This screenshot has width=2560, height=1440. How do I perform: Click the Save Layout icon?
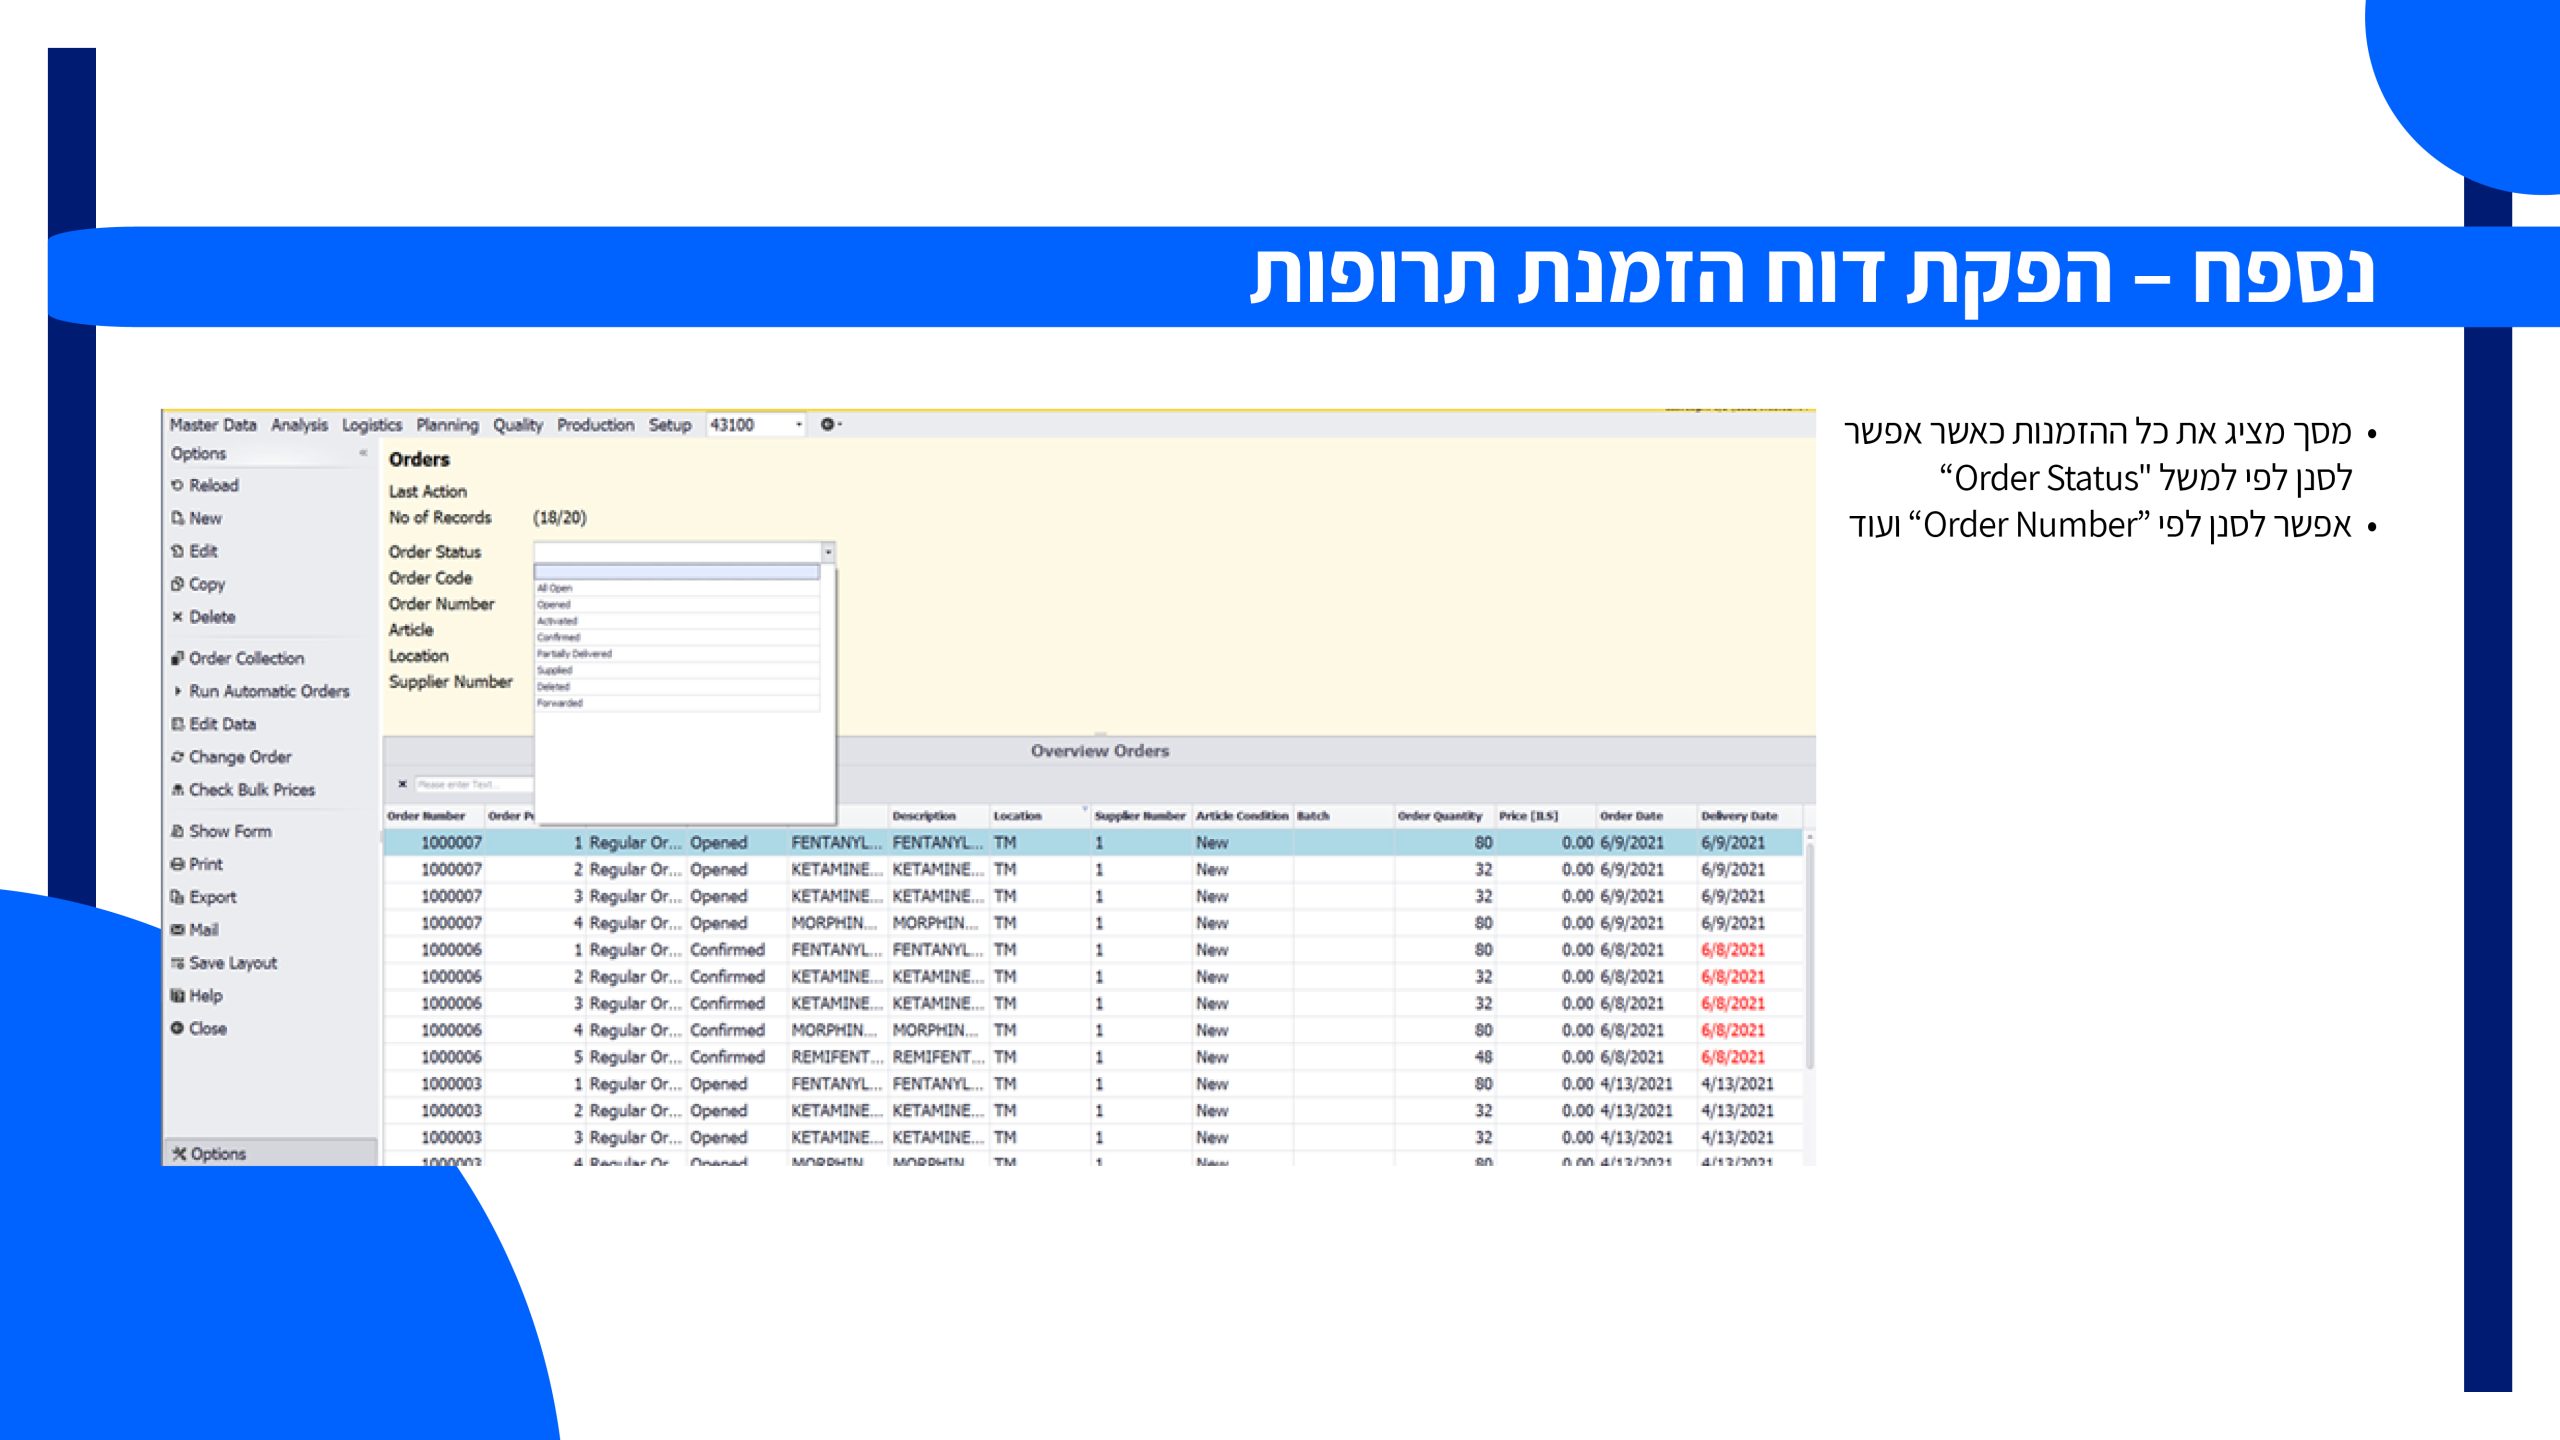(x=177, y=963)
